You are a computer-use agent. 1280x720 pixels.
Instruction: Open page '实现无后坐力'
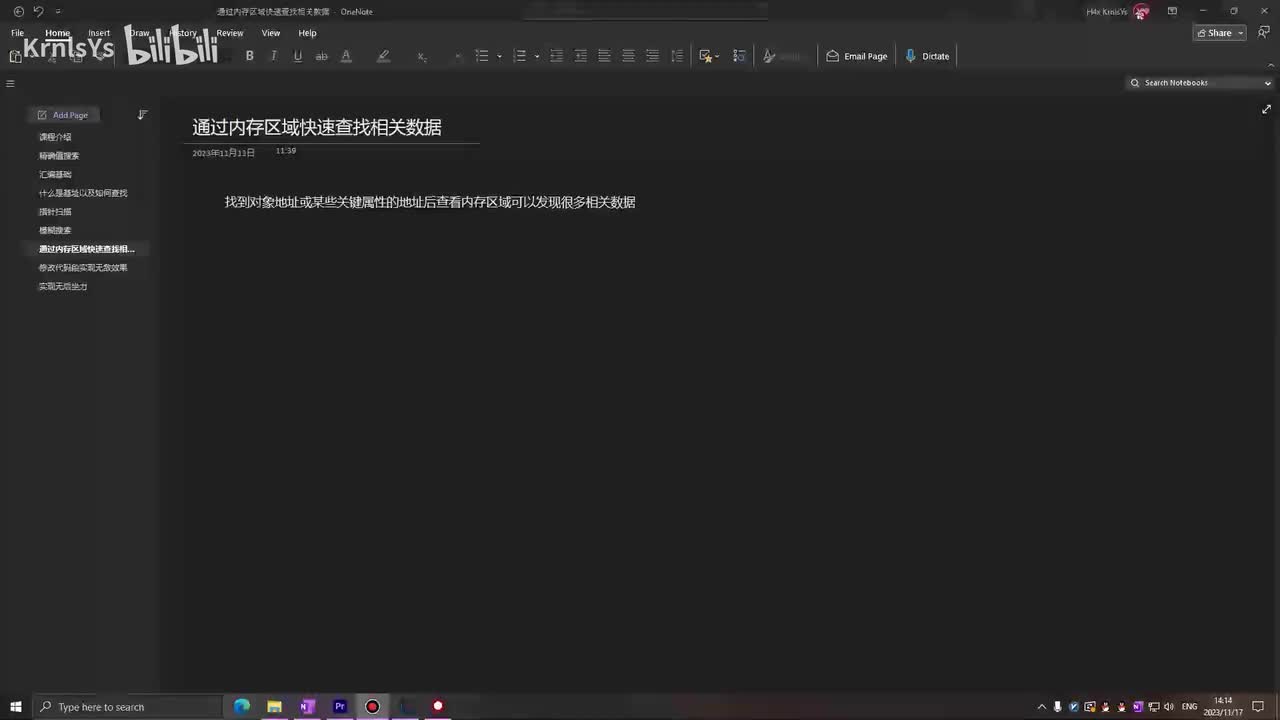[x=63, y=286]
